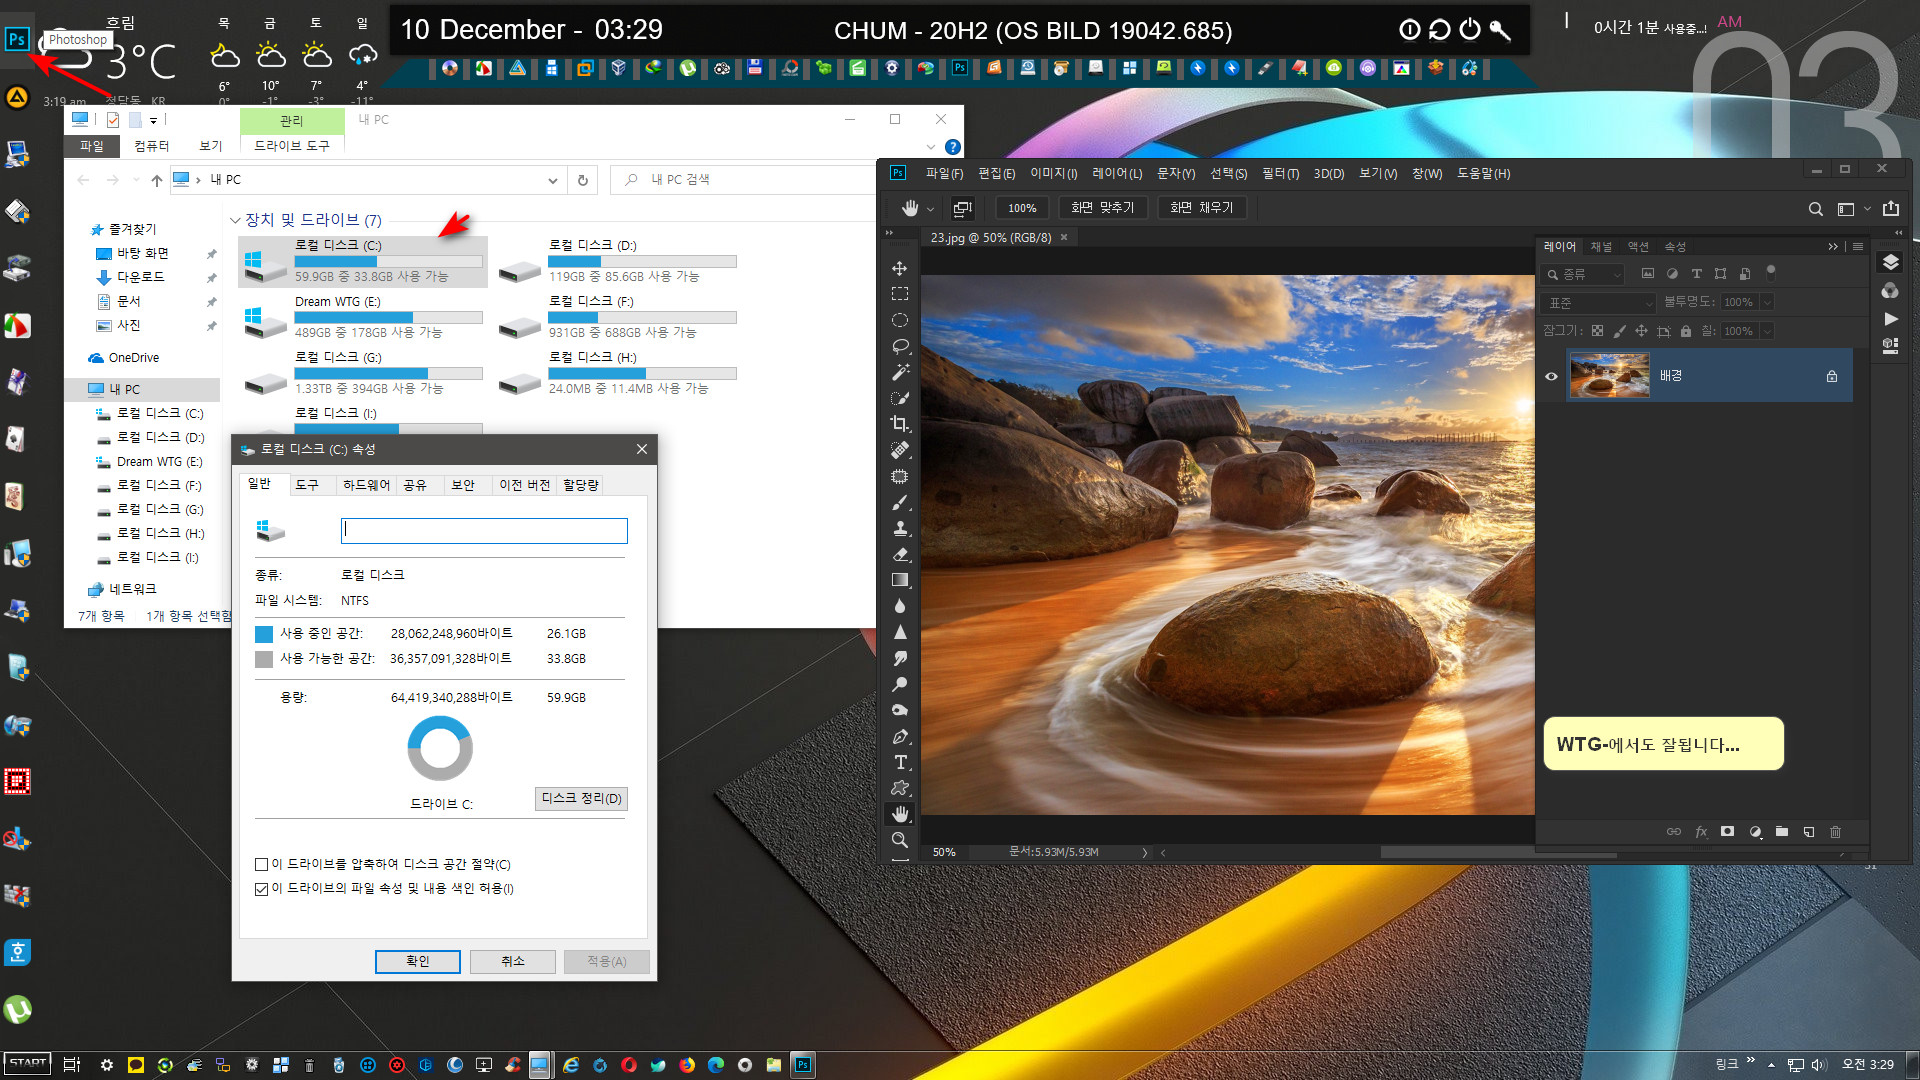Select the Brush tool
This screenshot has height=1080, width=1920.
(x=900, y=502)
